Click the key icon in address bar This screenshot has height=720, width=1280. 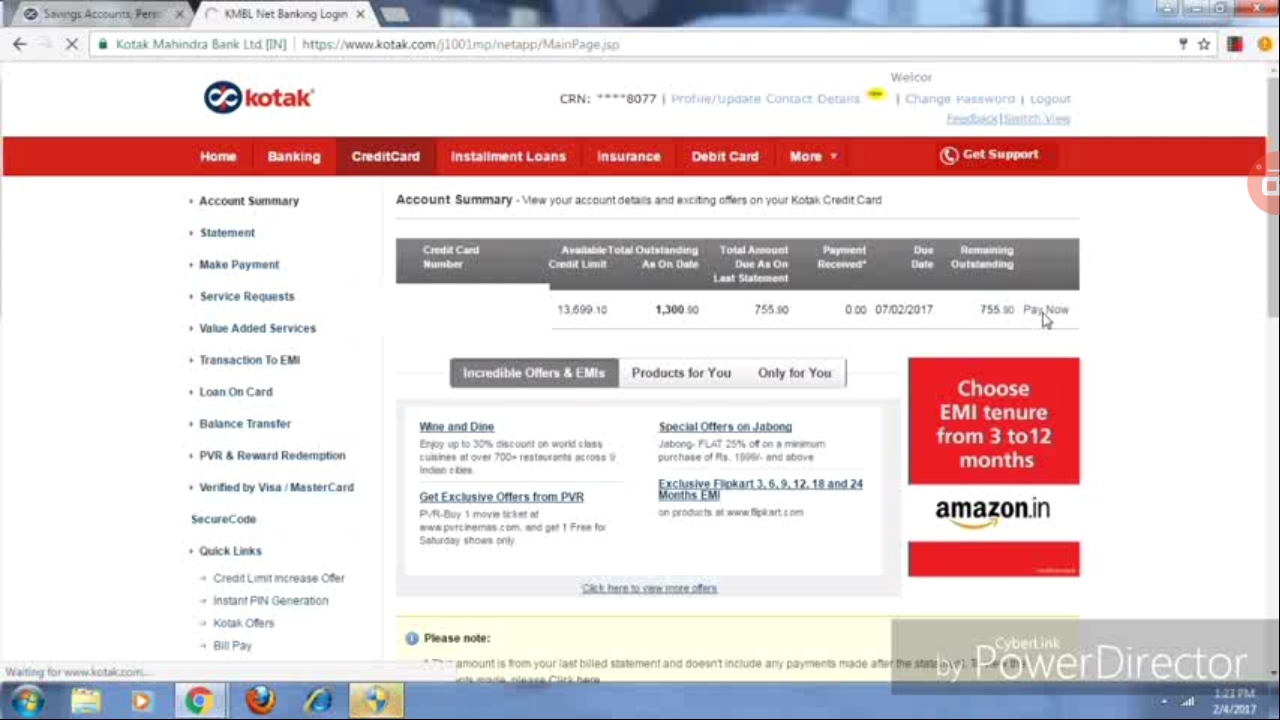pyautogui.click(x=1183, y=44)
